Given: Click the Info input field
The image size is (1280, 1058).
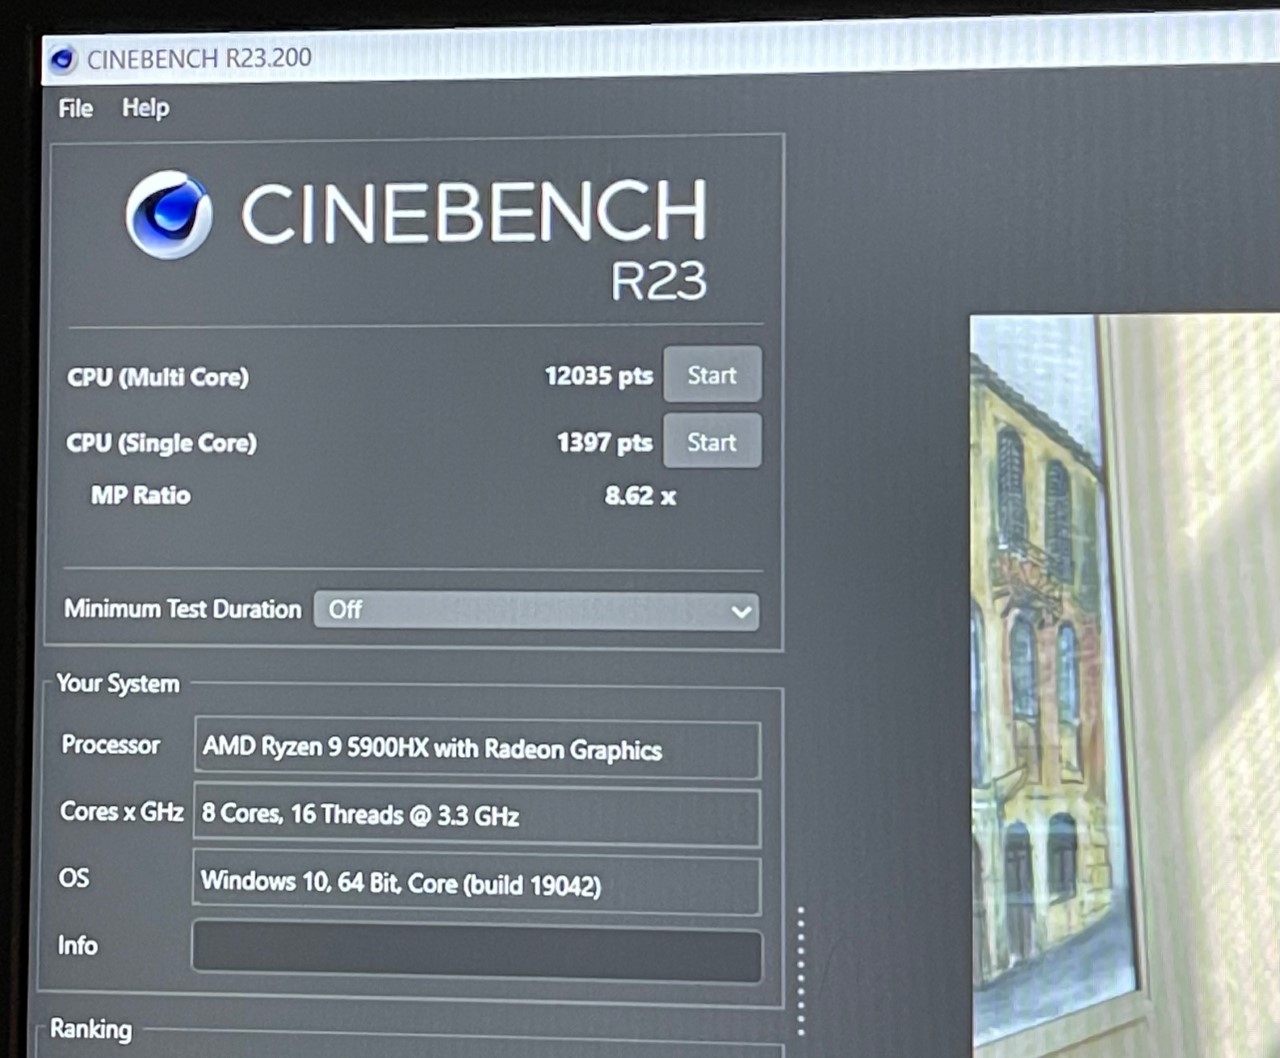Looking at the screenshot, I should tap(477, 951).
